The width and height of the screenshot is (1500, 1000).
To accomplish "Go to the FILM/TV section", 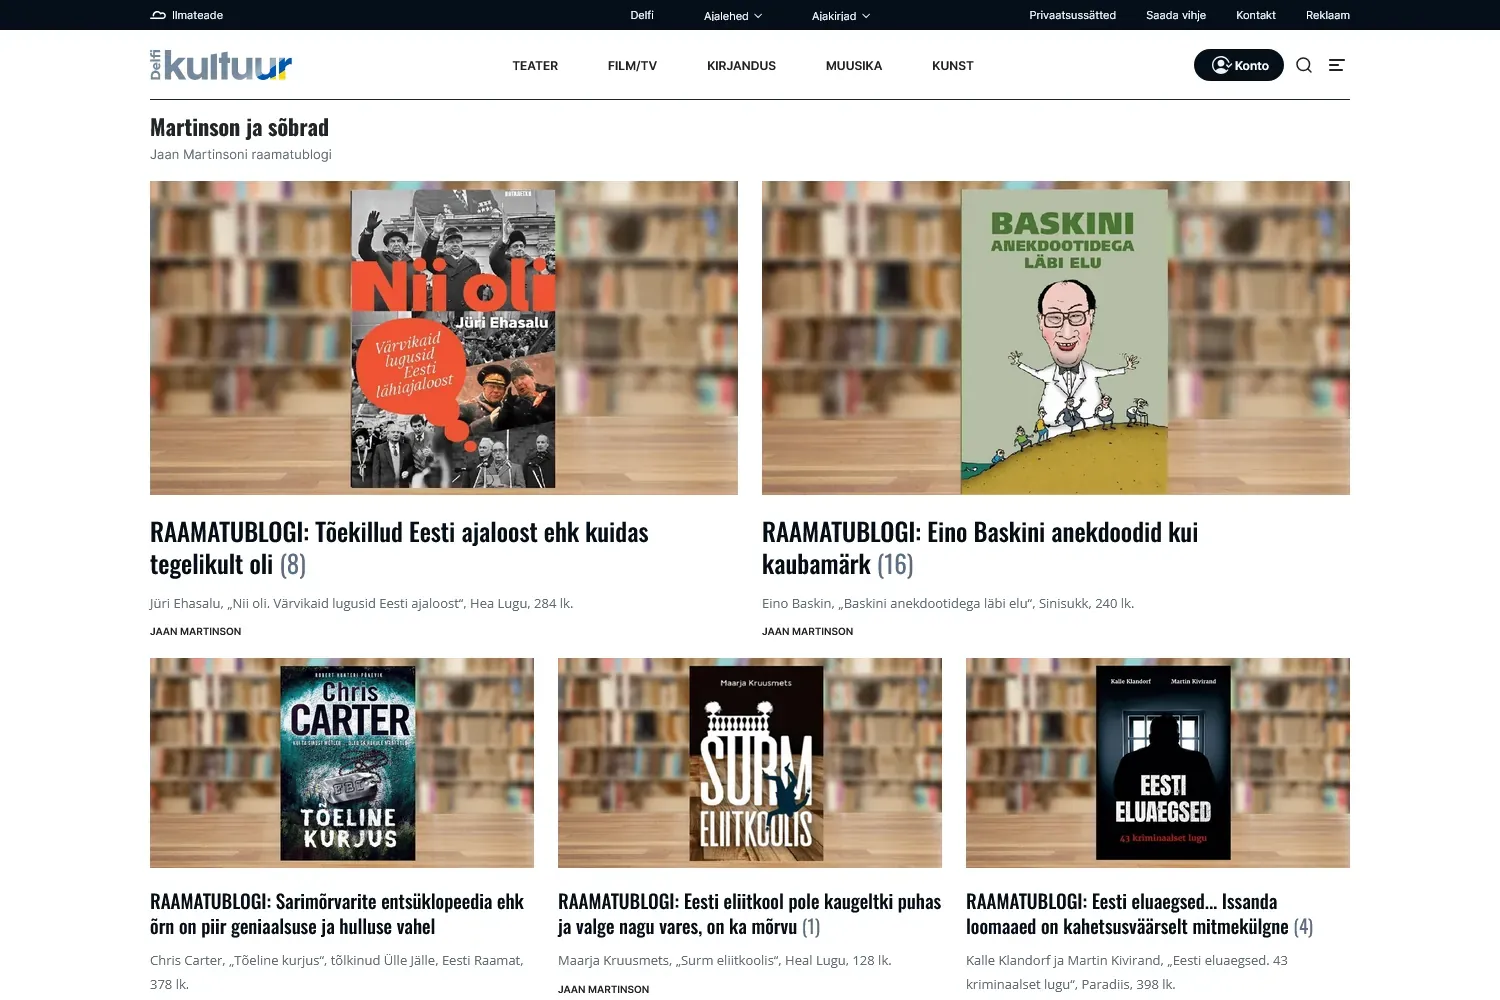I will [632, 66].
